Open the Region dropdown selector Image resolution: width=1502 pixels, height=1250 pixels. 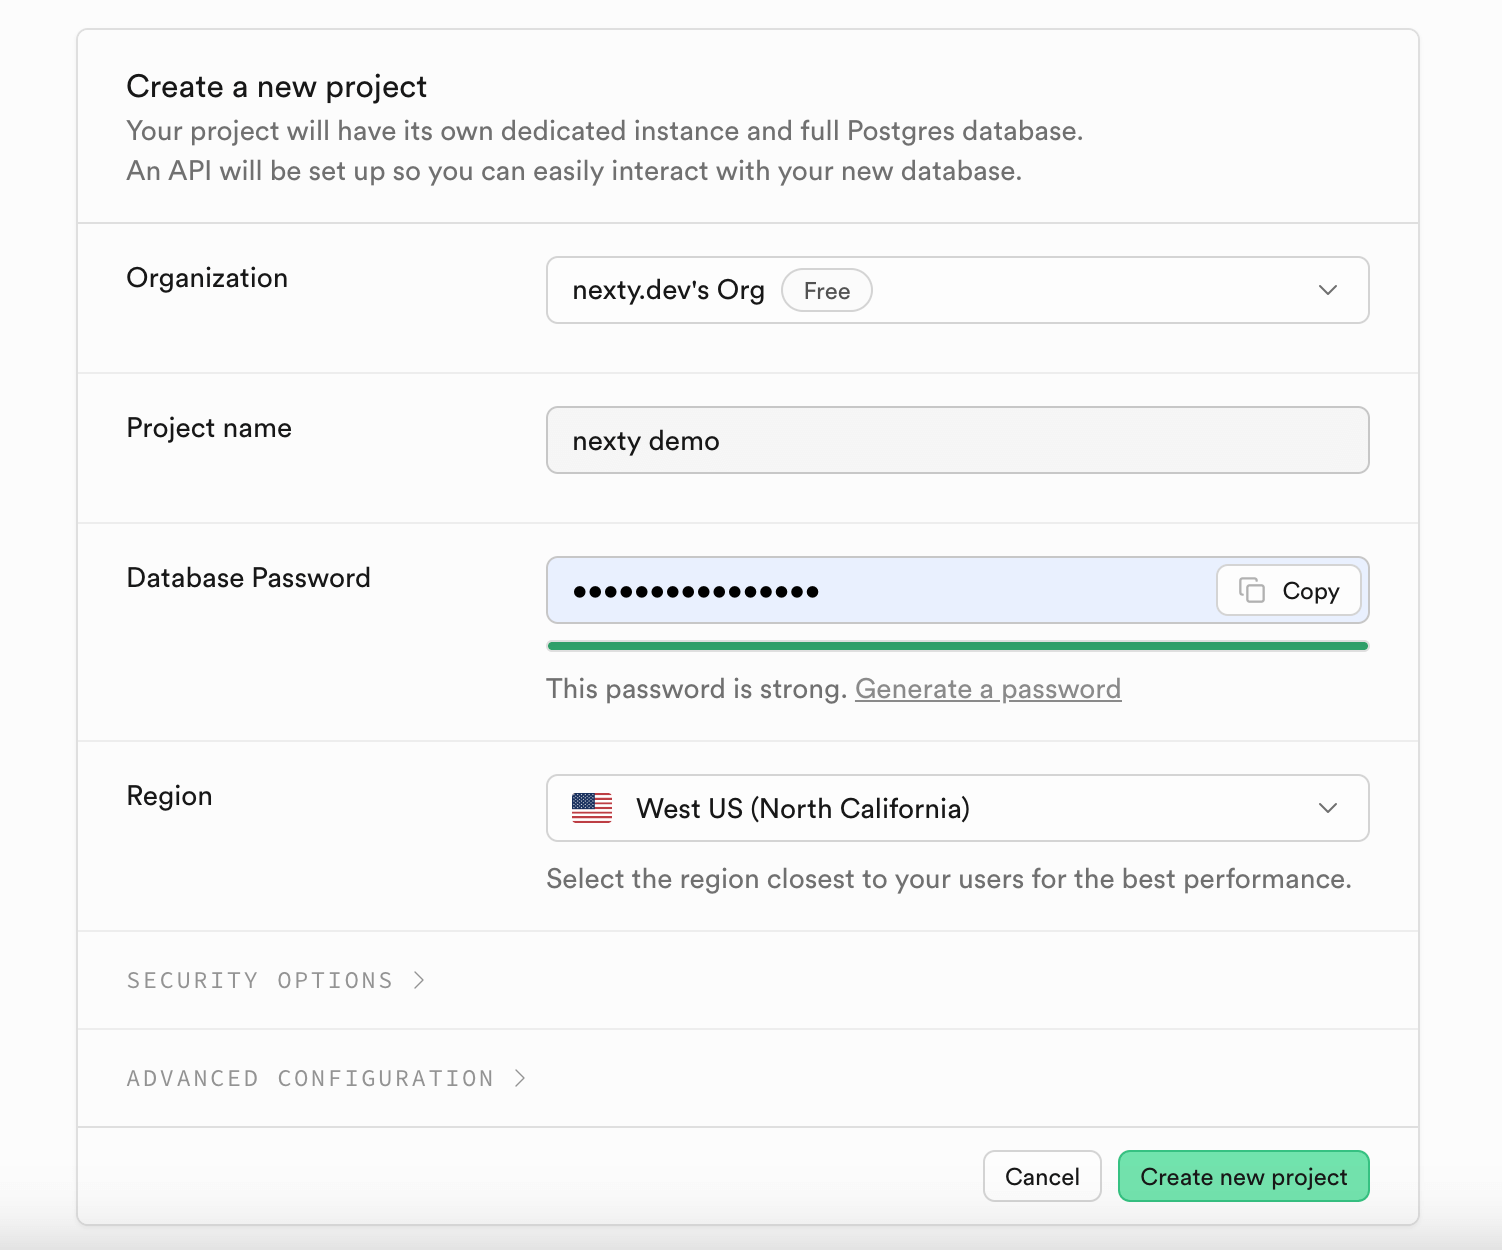click(x=957, y=808)
